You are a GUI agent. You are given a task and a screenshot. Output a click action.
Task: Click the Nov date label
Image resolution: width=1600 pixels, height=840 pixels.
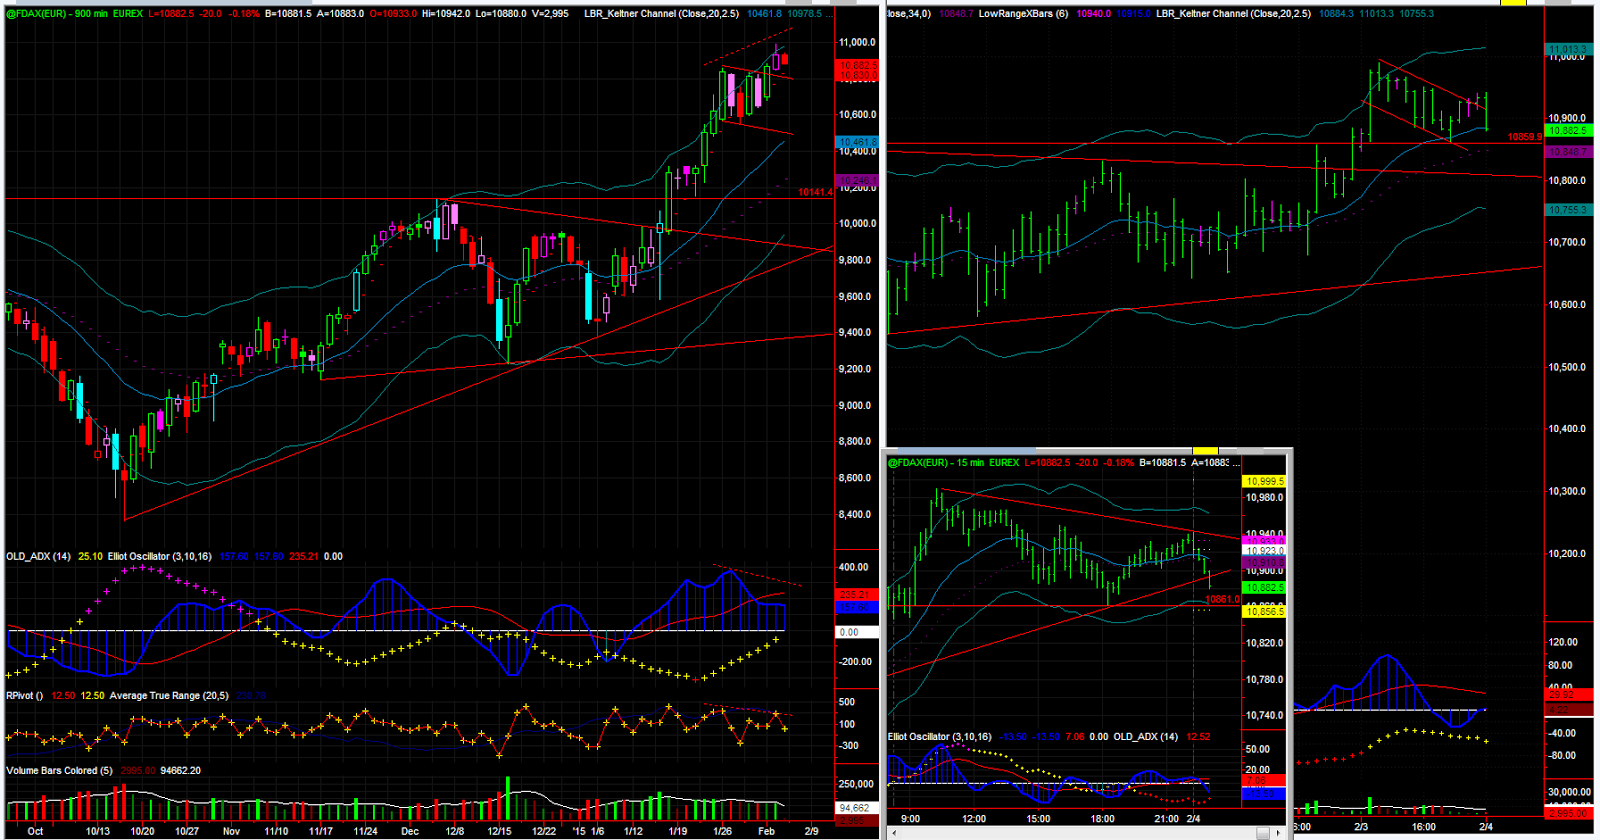click(x=231, y=831)
